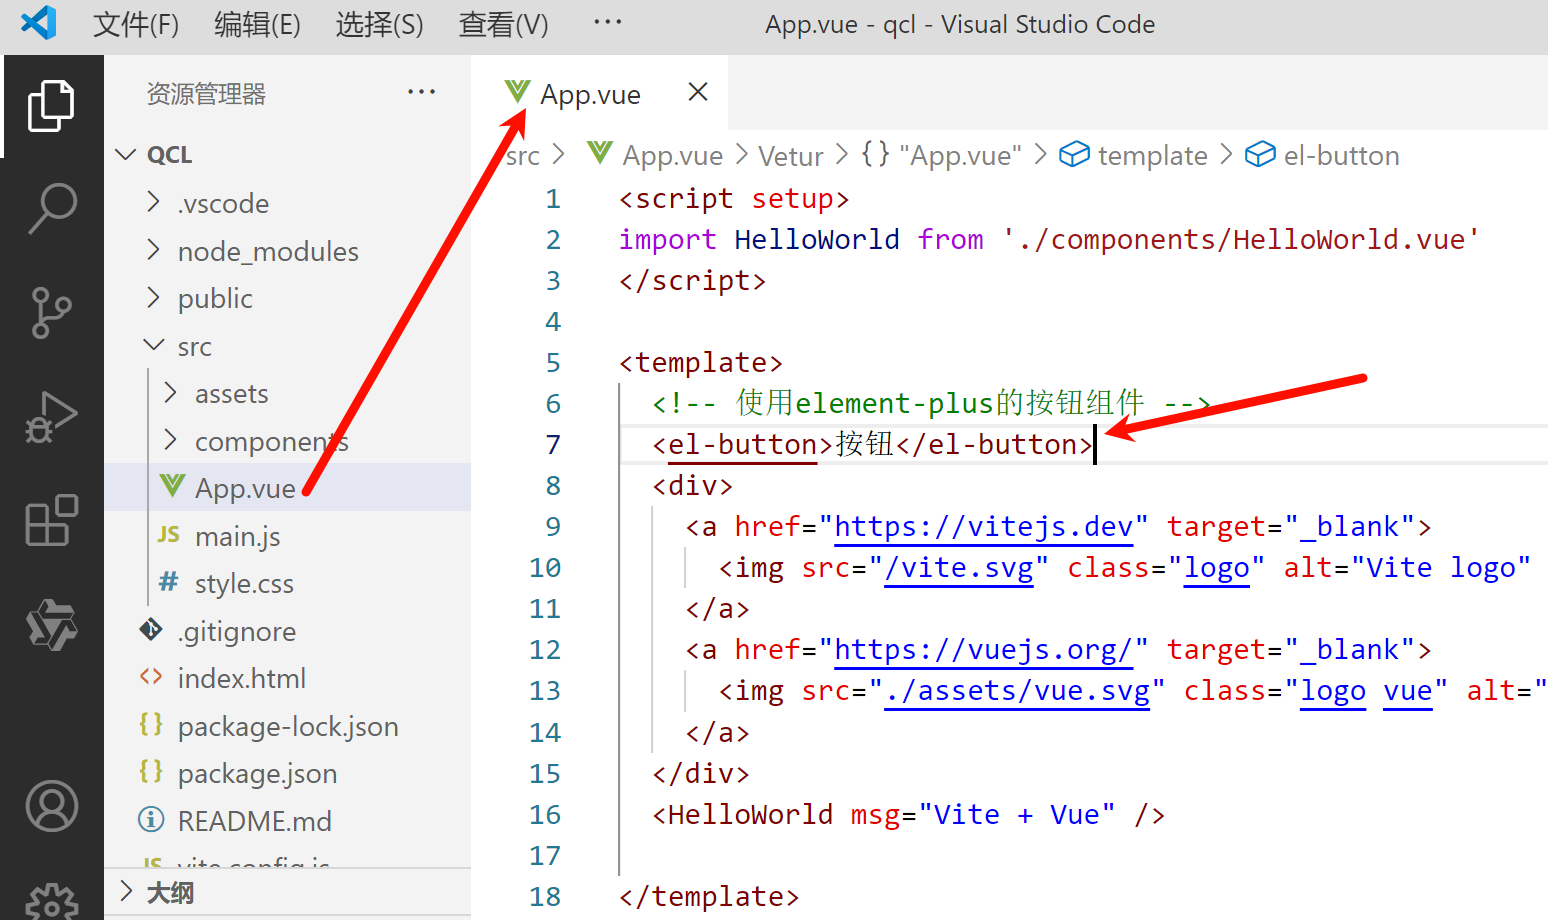Click the template breadcrumb segment
This screenshot has height=920, width=1548.
coord(1152,155)
